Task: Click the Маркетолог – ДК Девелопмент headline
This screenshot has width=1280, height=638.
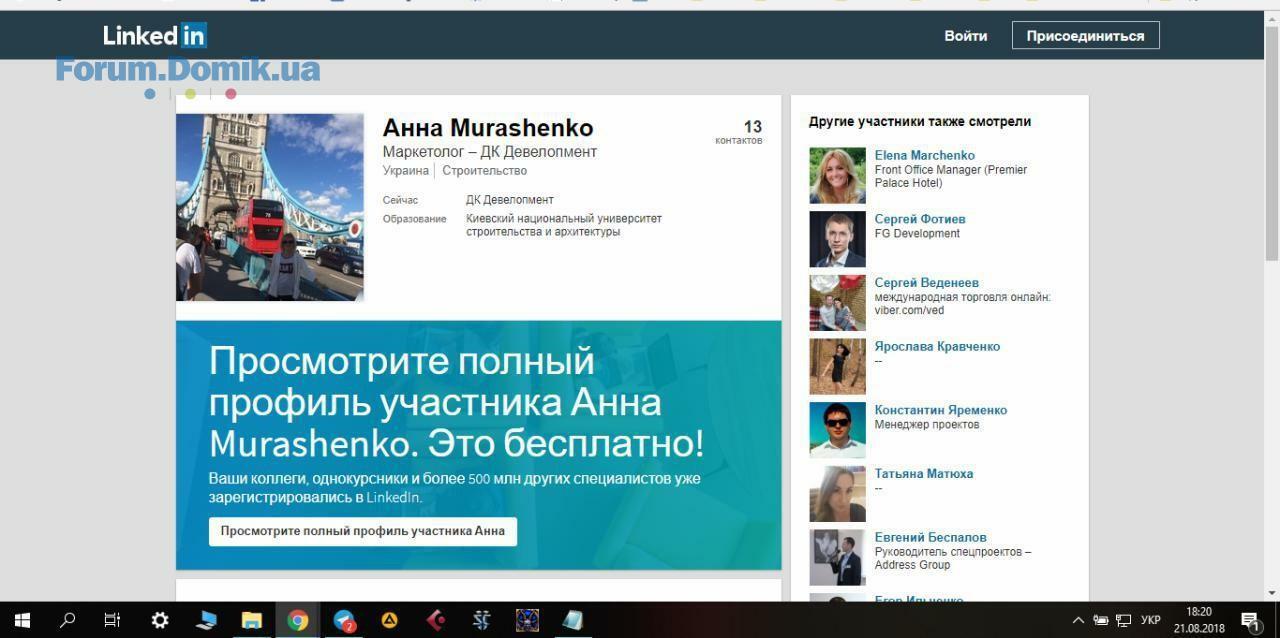Action: tap(490, 152)
